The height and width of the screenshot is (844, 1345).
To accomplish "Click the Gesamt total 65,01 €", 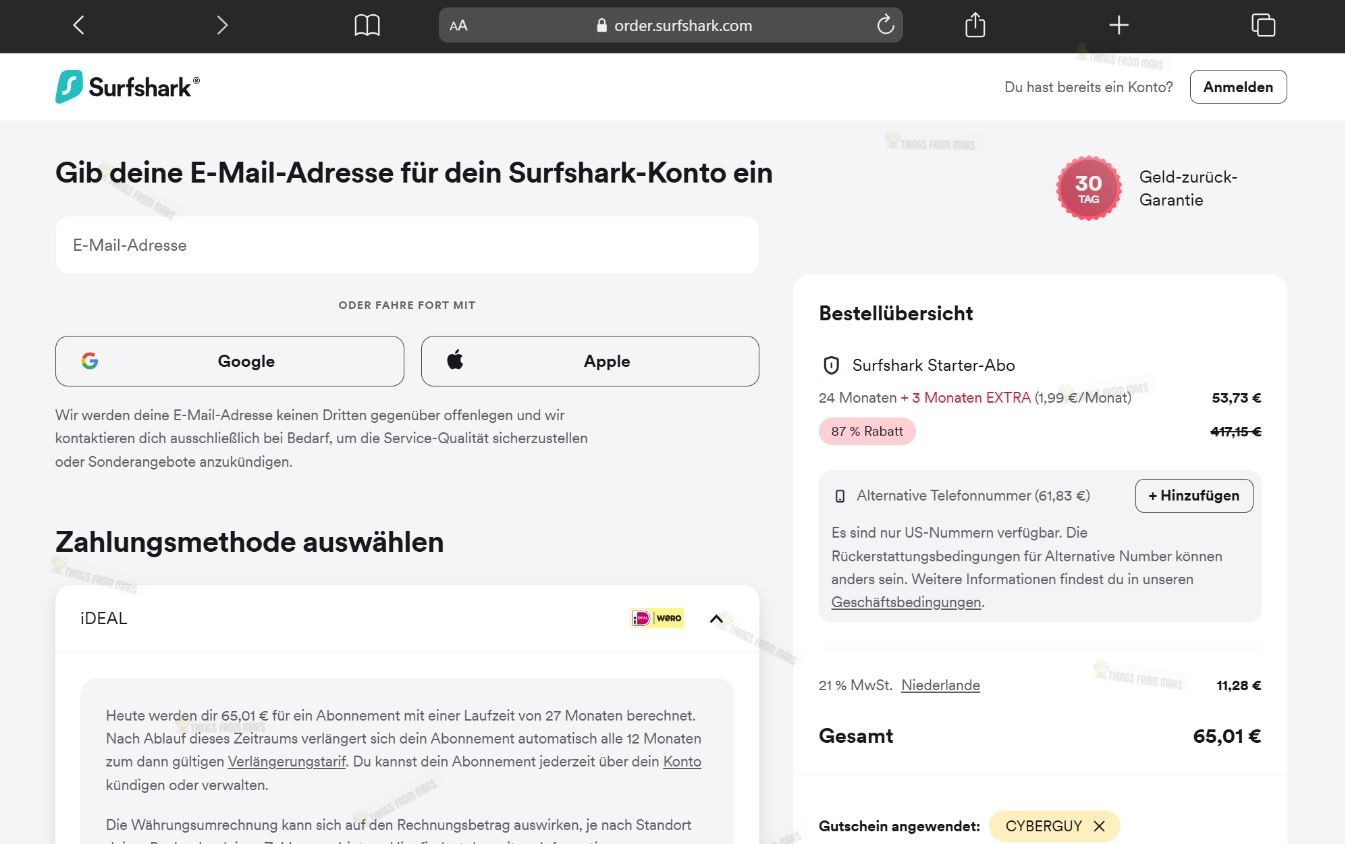I will point(1227,736).
